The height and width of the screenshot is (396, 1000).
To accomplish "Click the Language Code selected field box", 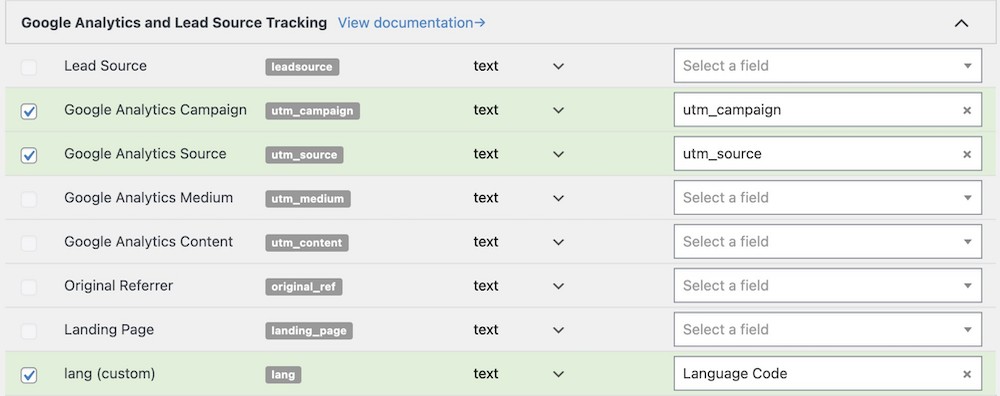I will click(x=827, y=374).
